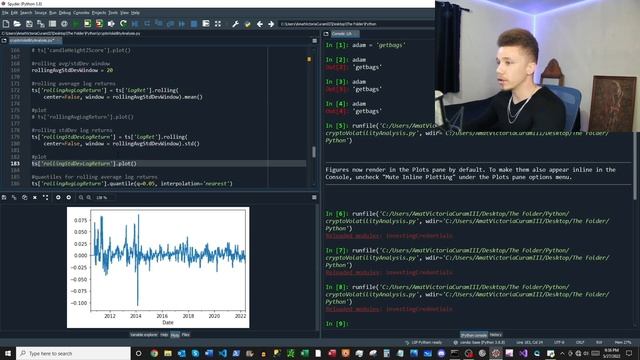This screenshot has height=360, width=640.
Task: Re-run last script icon
Action: click(x=123, y=24)
